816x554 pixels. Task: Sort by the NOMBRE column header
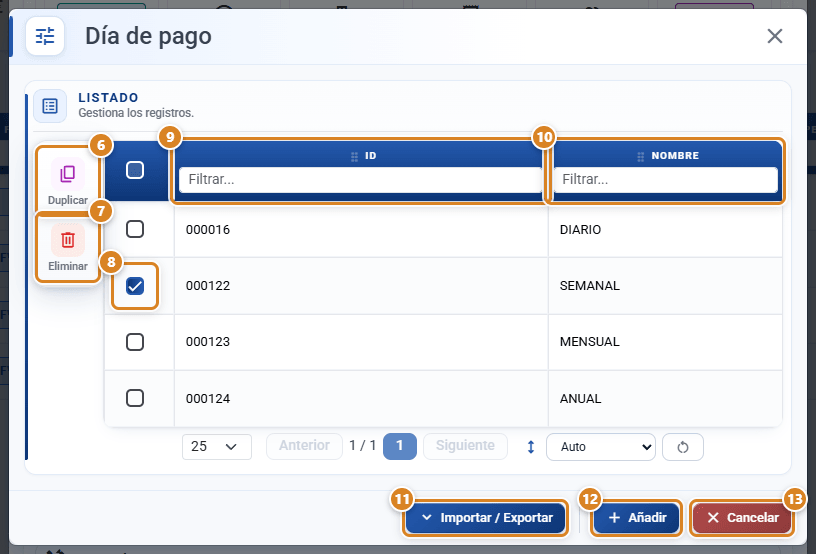pos(675,156)
